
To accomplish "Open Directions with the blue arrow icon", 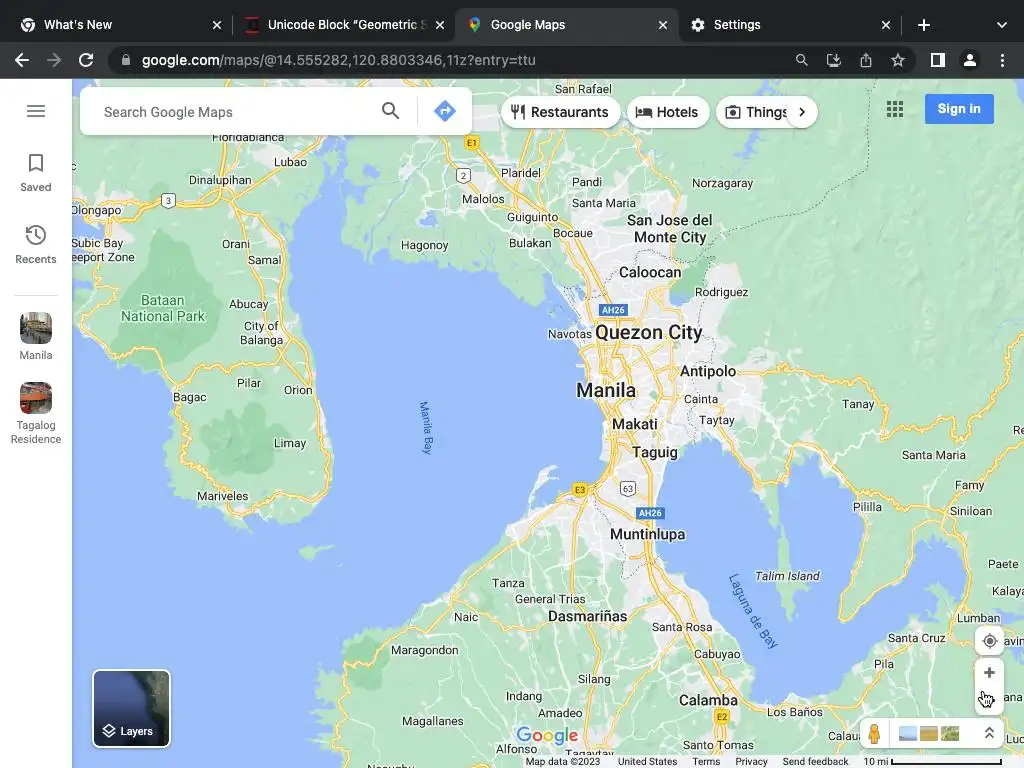I will 445,111.
